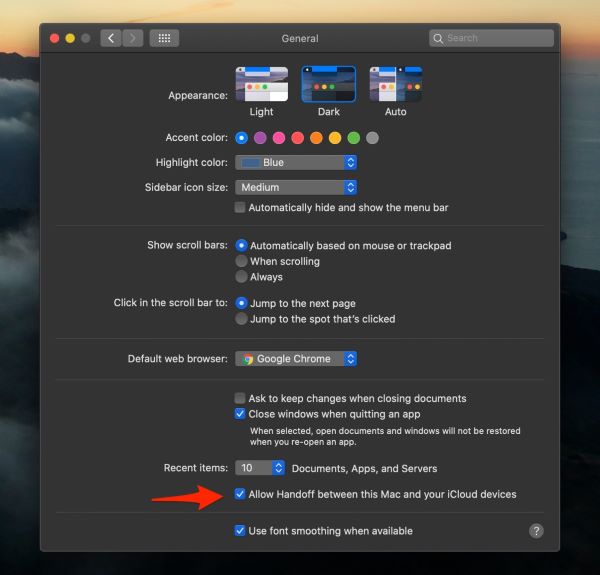This screenshot has height=575, width=600.
Task: Choose the purple accent color
Action: click(260, 138)
